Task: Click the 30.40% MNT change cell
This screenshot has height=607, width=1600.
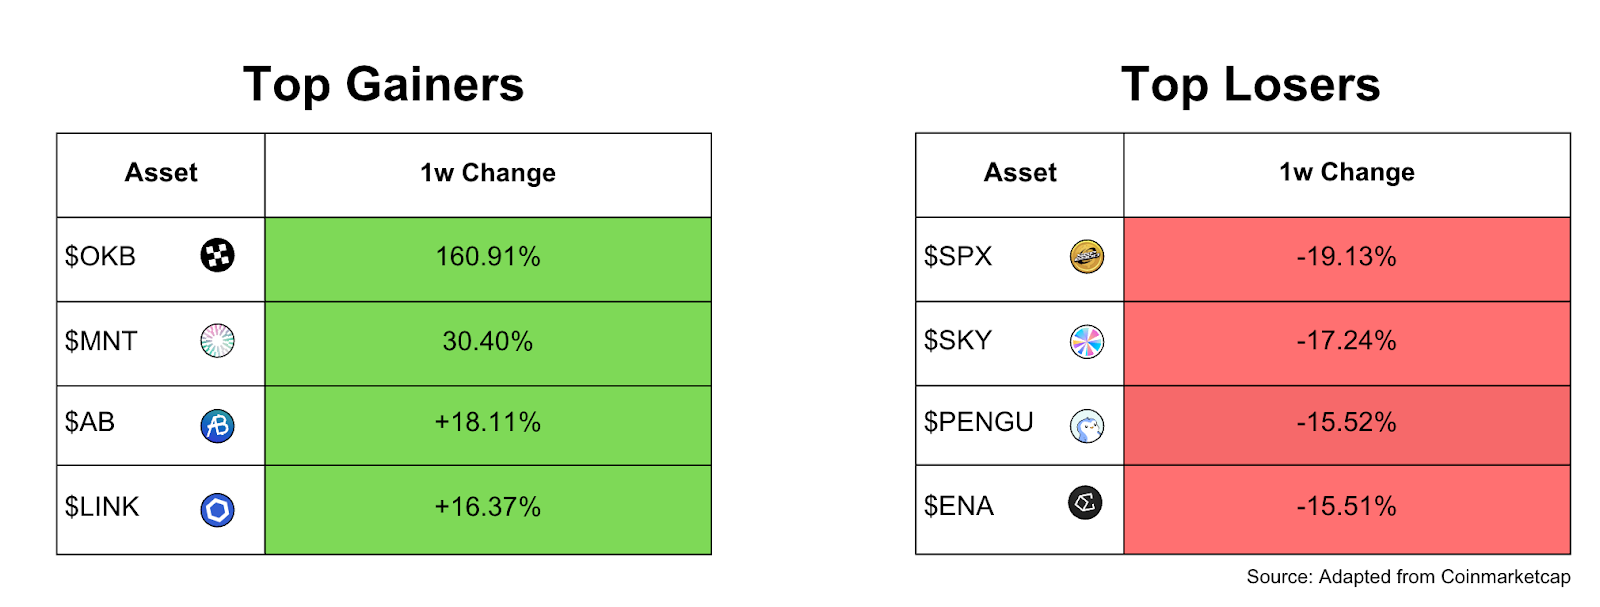Action: pyautogui.click(x=488, y=342)
